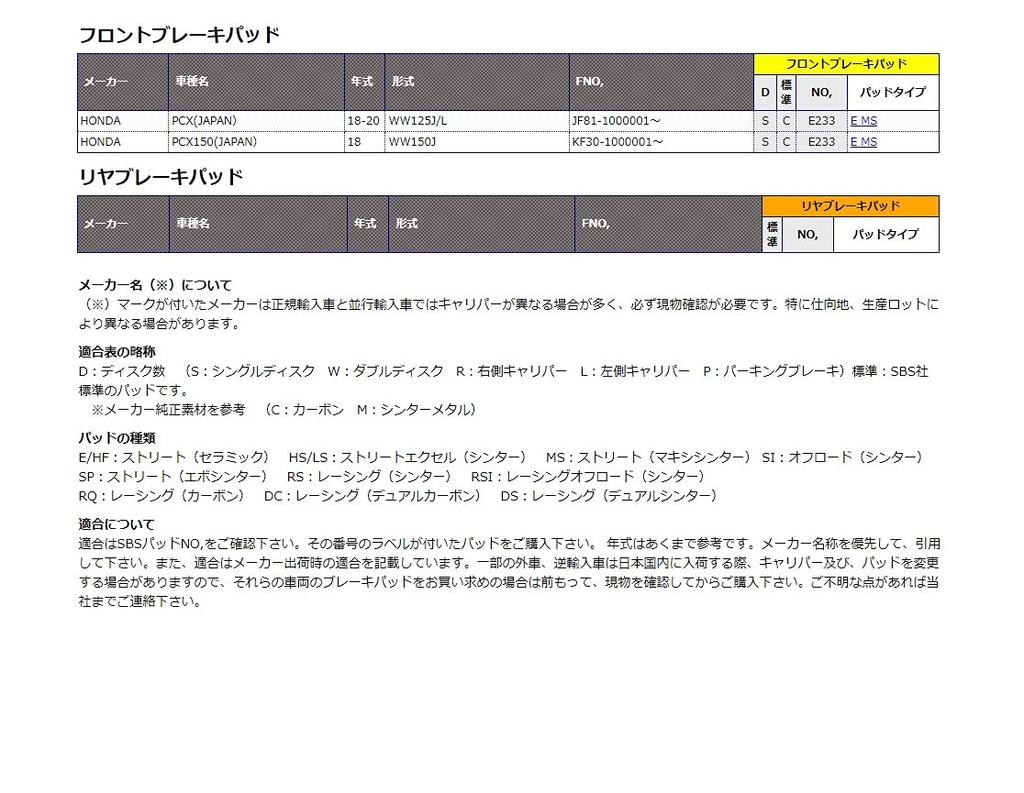The image size is (1024, 793).
Task: Select the PCX(JAPAN) model name cell
Action: coord(206,121)
